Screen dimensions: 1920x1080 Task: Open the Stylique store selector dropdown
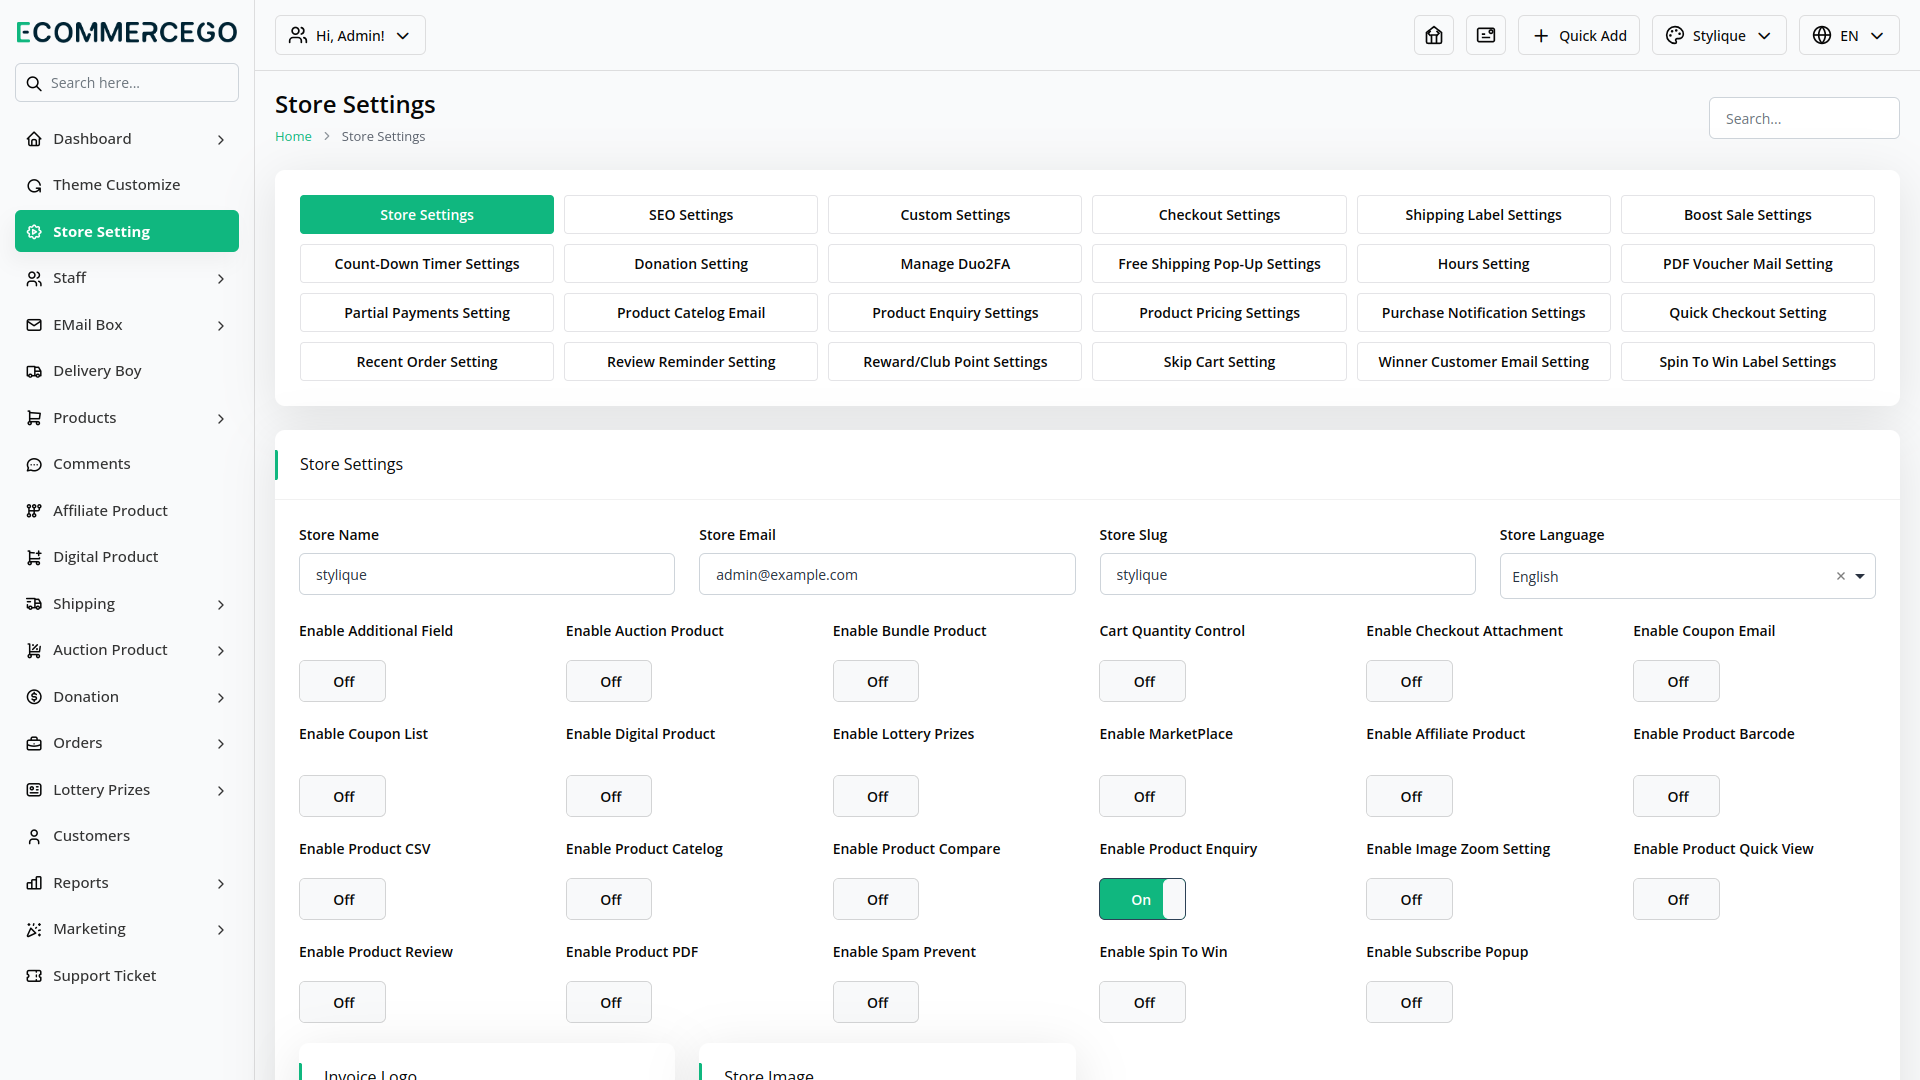[x=1719, y=35]
